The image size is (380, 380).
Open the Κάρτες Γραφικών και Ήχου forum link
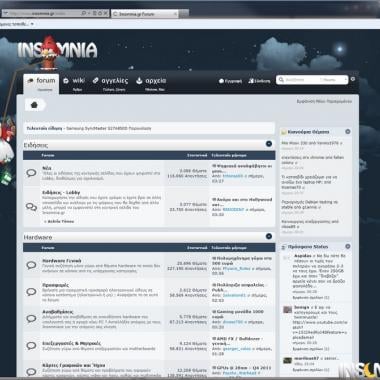pyautogui.click(x=73, y=365)
